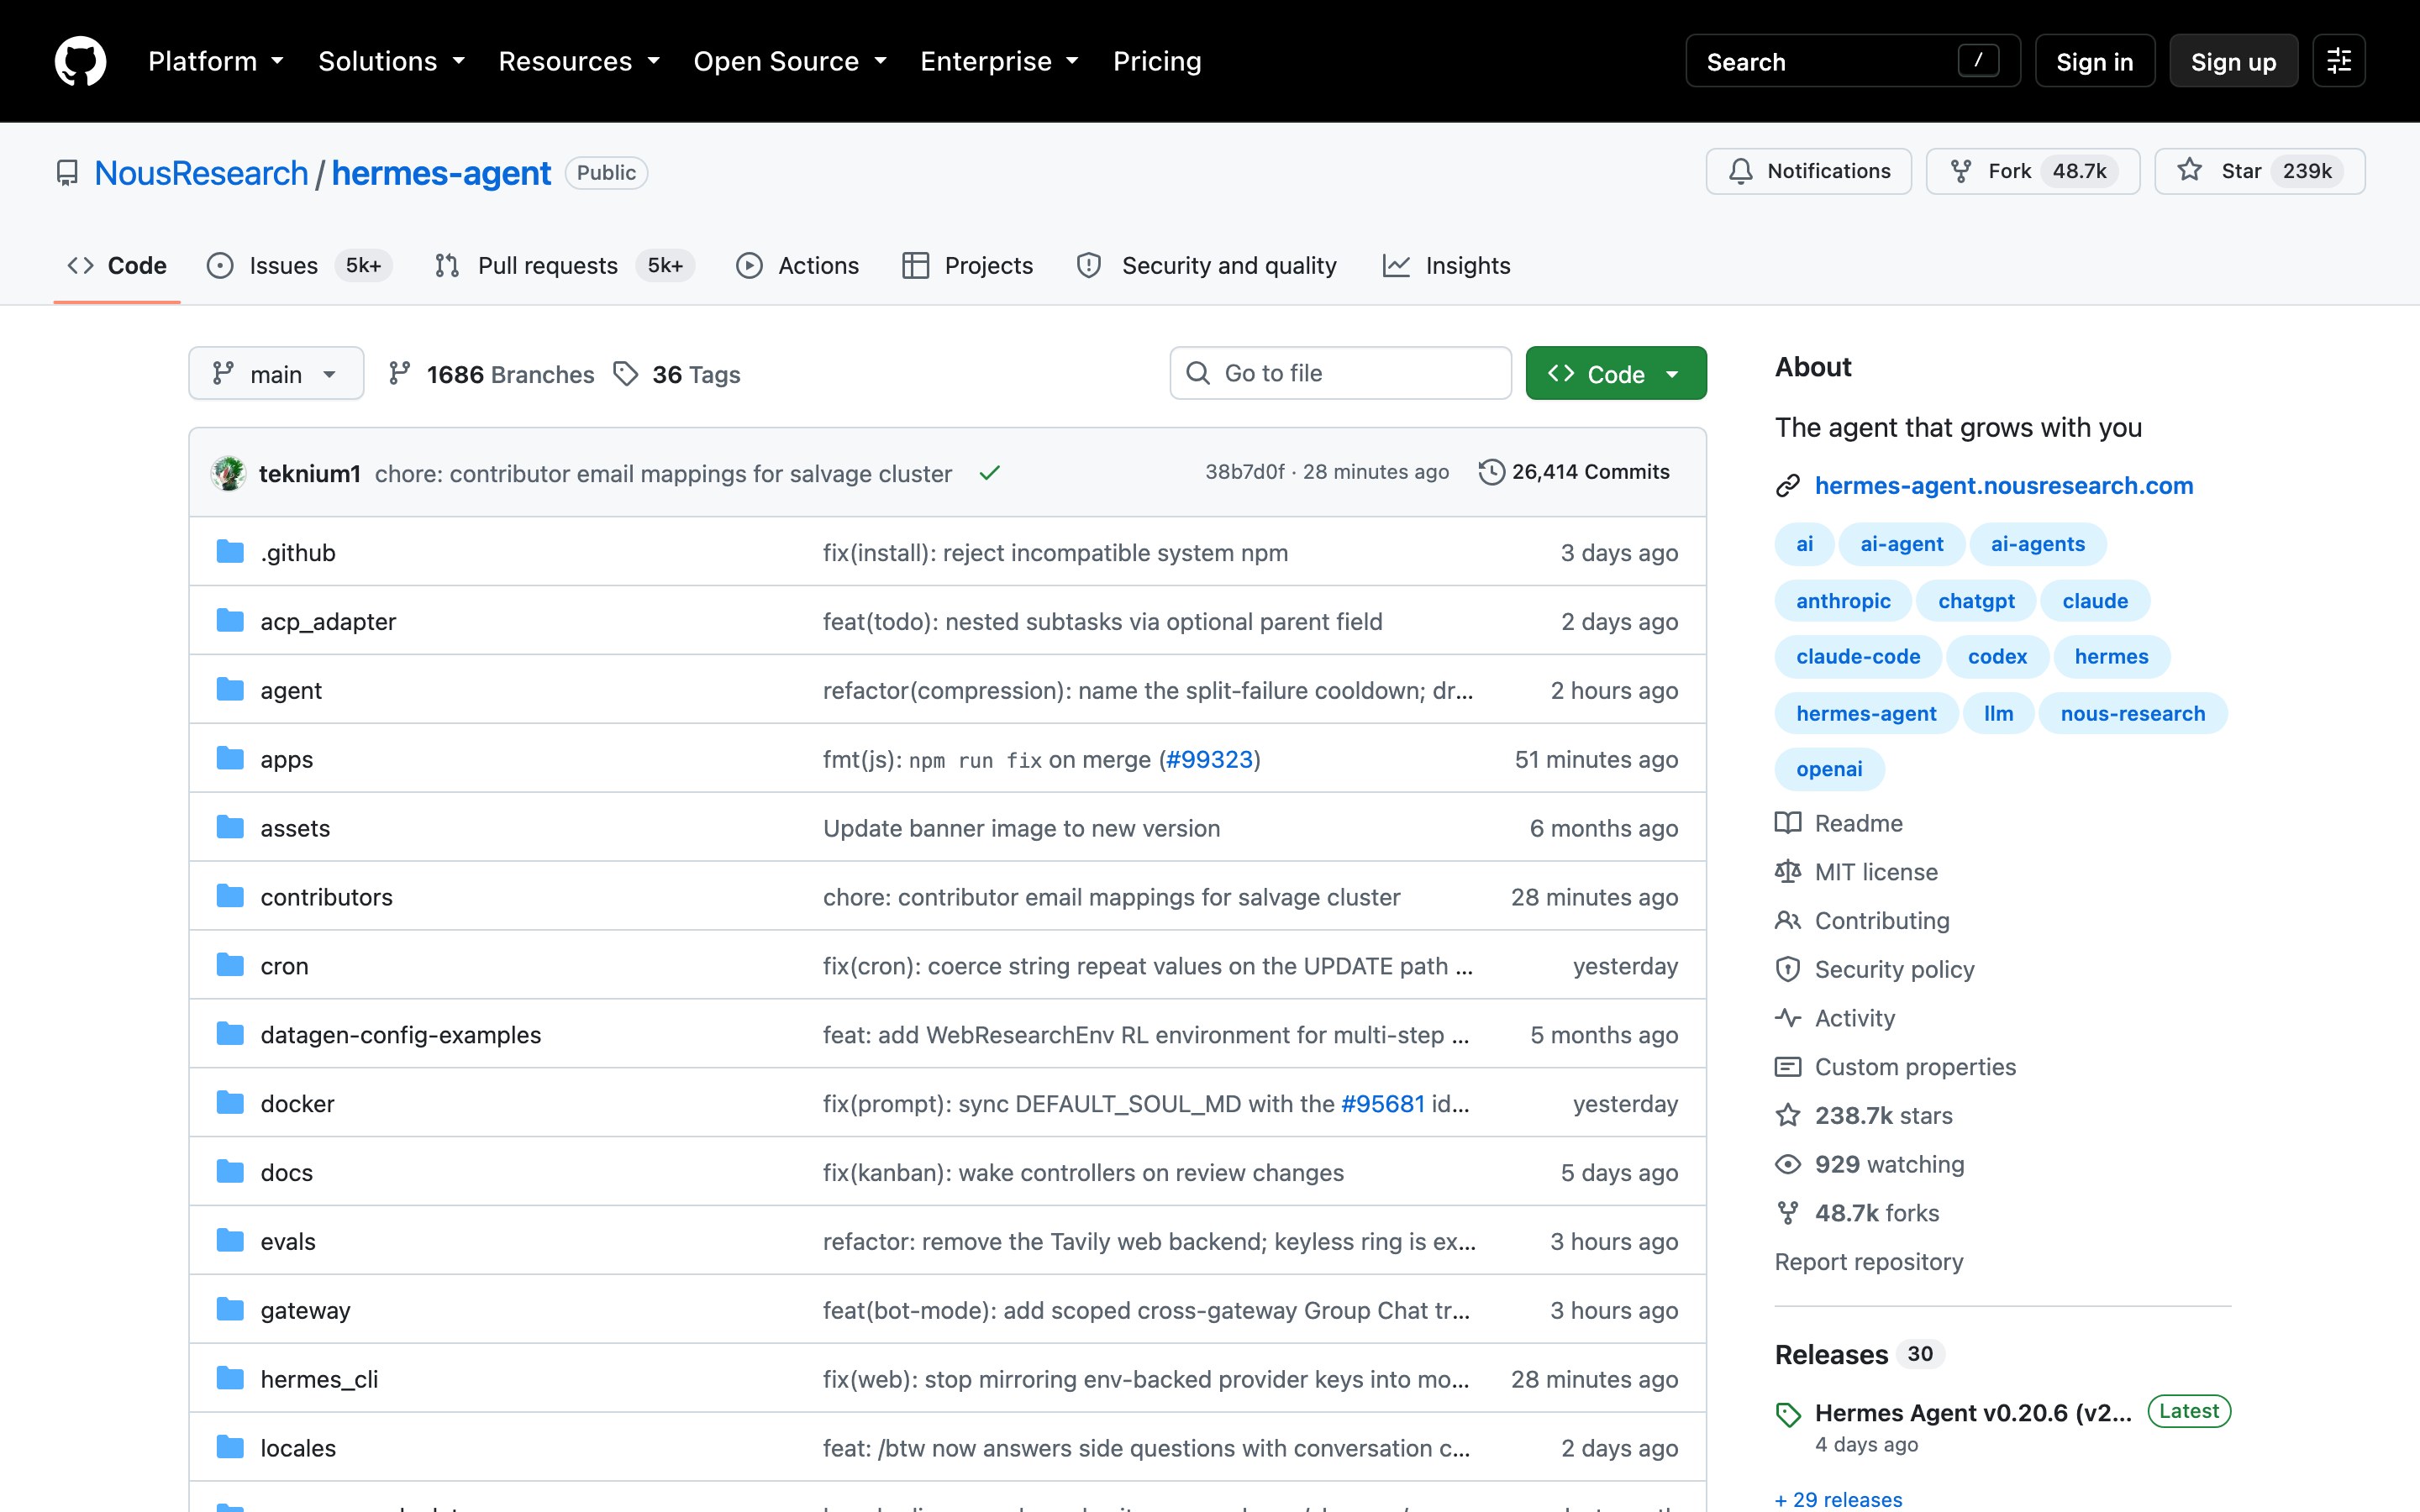Click the Contributing people icon
The width and height of the screenshot is (2420, 1512).
1787,921
